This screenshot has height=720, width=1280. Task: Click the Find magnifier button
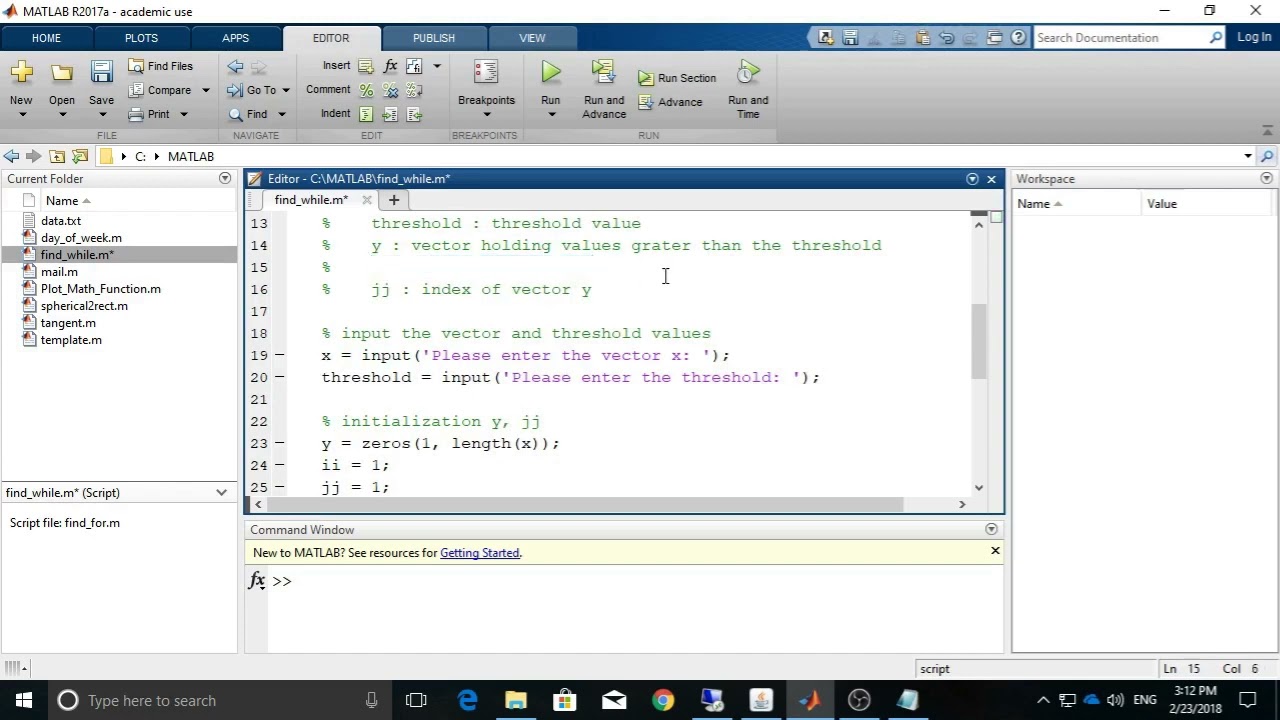pos(248,114)
